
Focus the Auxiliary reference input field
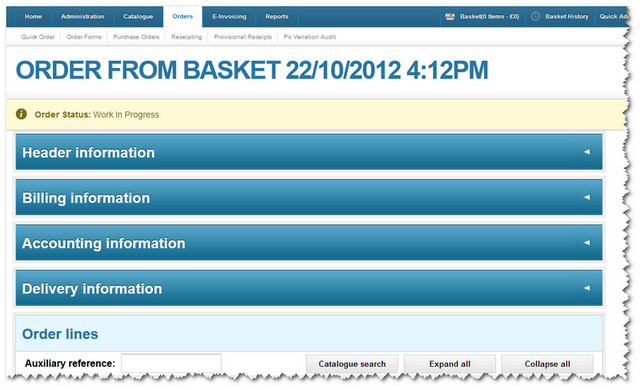pyautogui.click(x=171, y=363)
